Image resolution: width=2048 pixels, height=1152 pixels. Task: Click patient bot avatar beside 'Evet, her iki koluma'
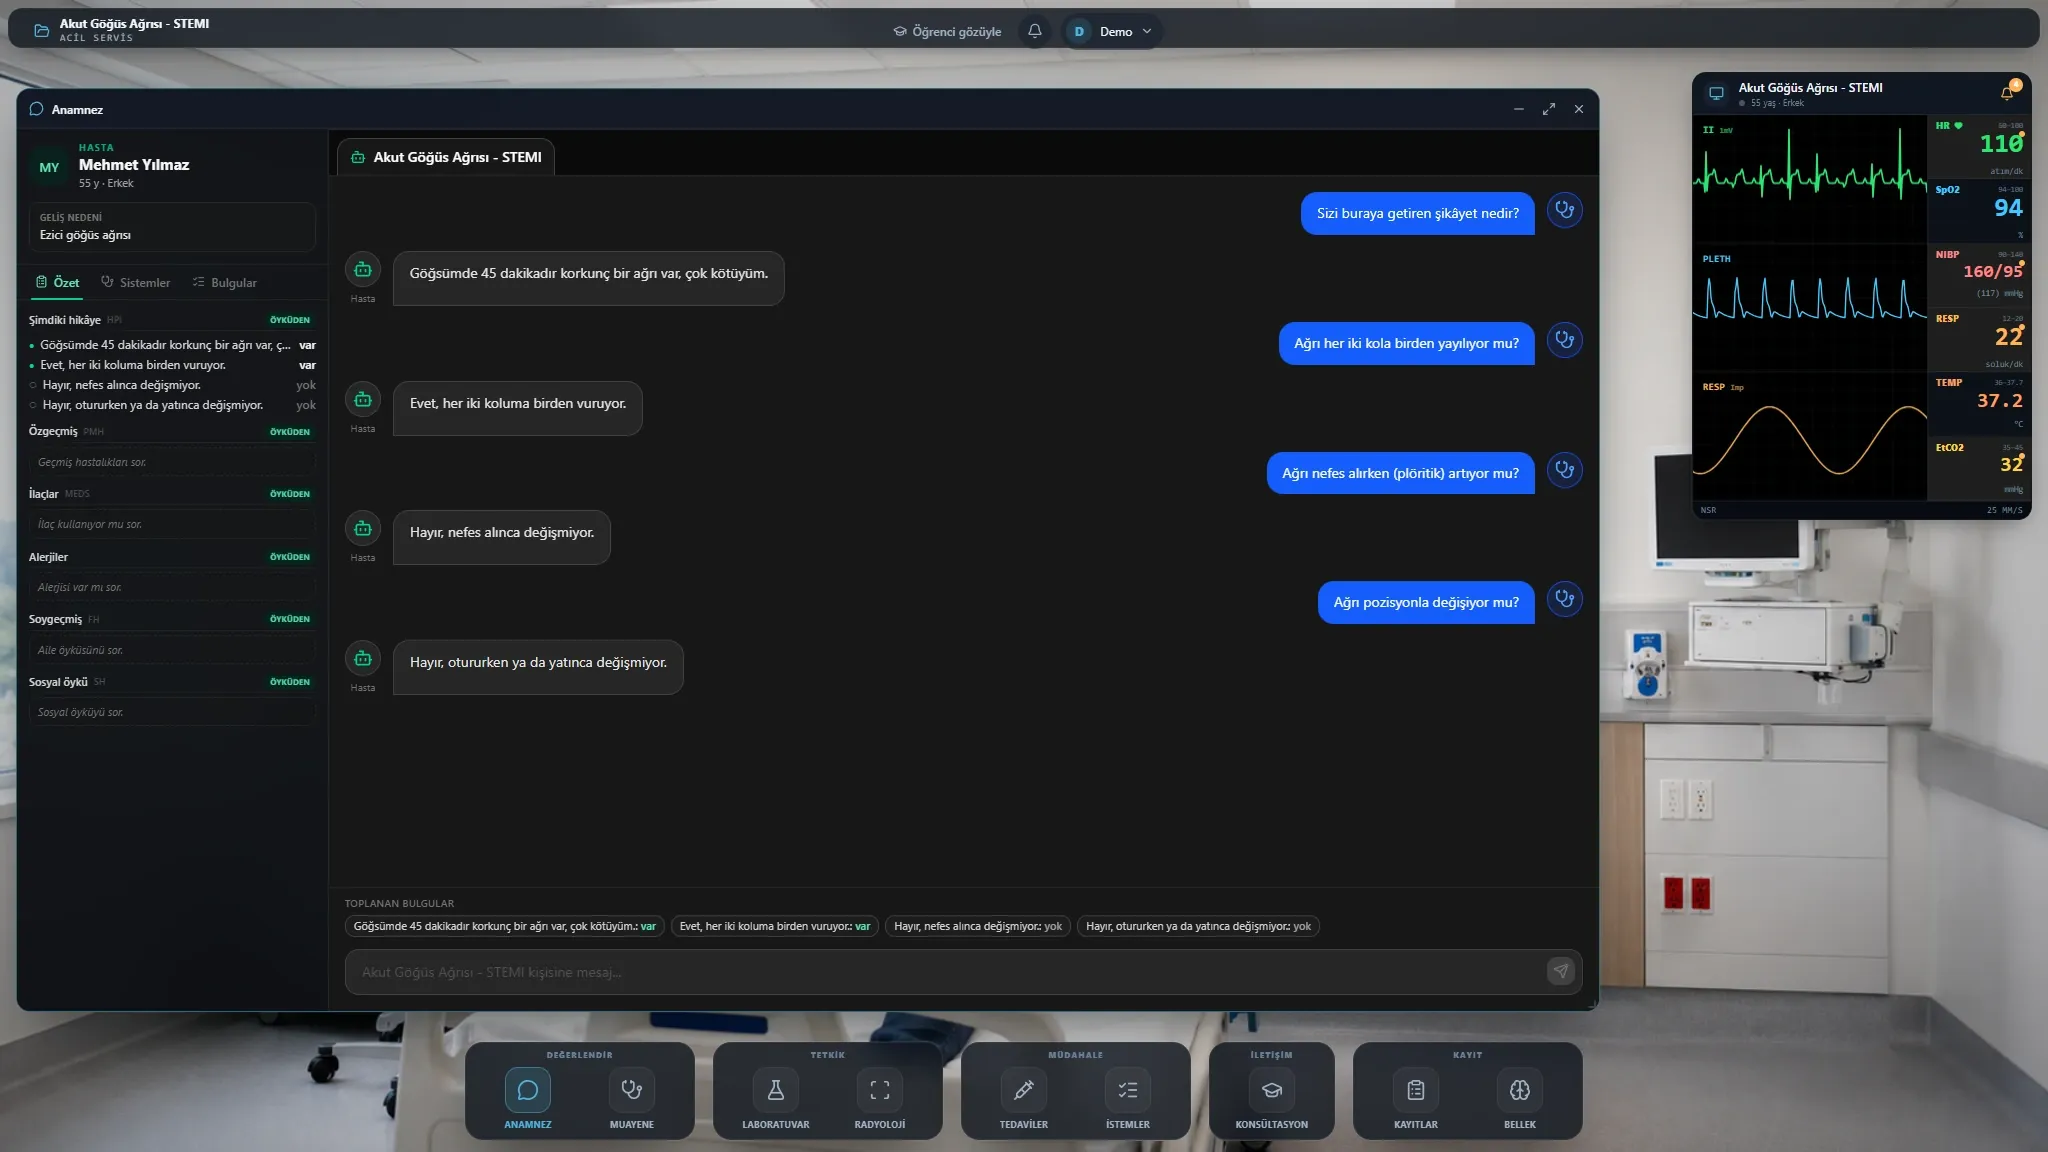363,399
